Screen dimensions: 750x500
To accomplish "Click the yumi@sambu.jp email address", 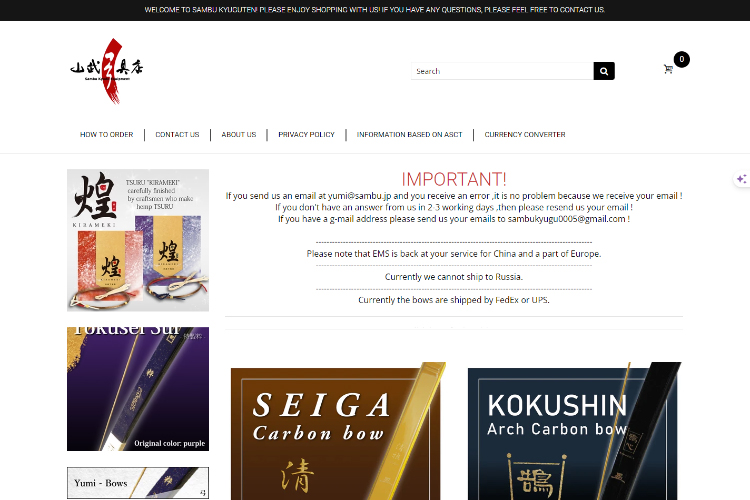I will coord(359,196).
